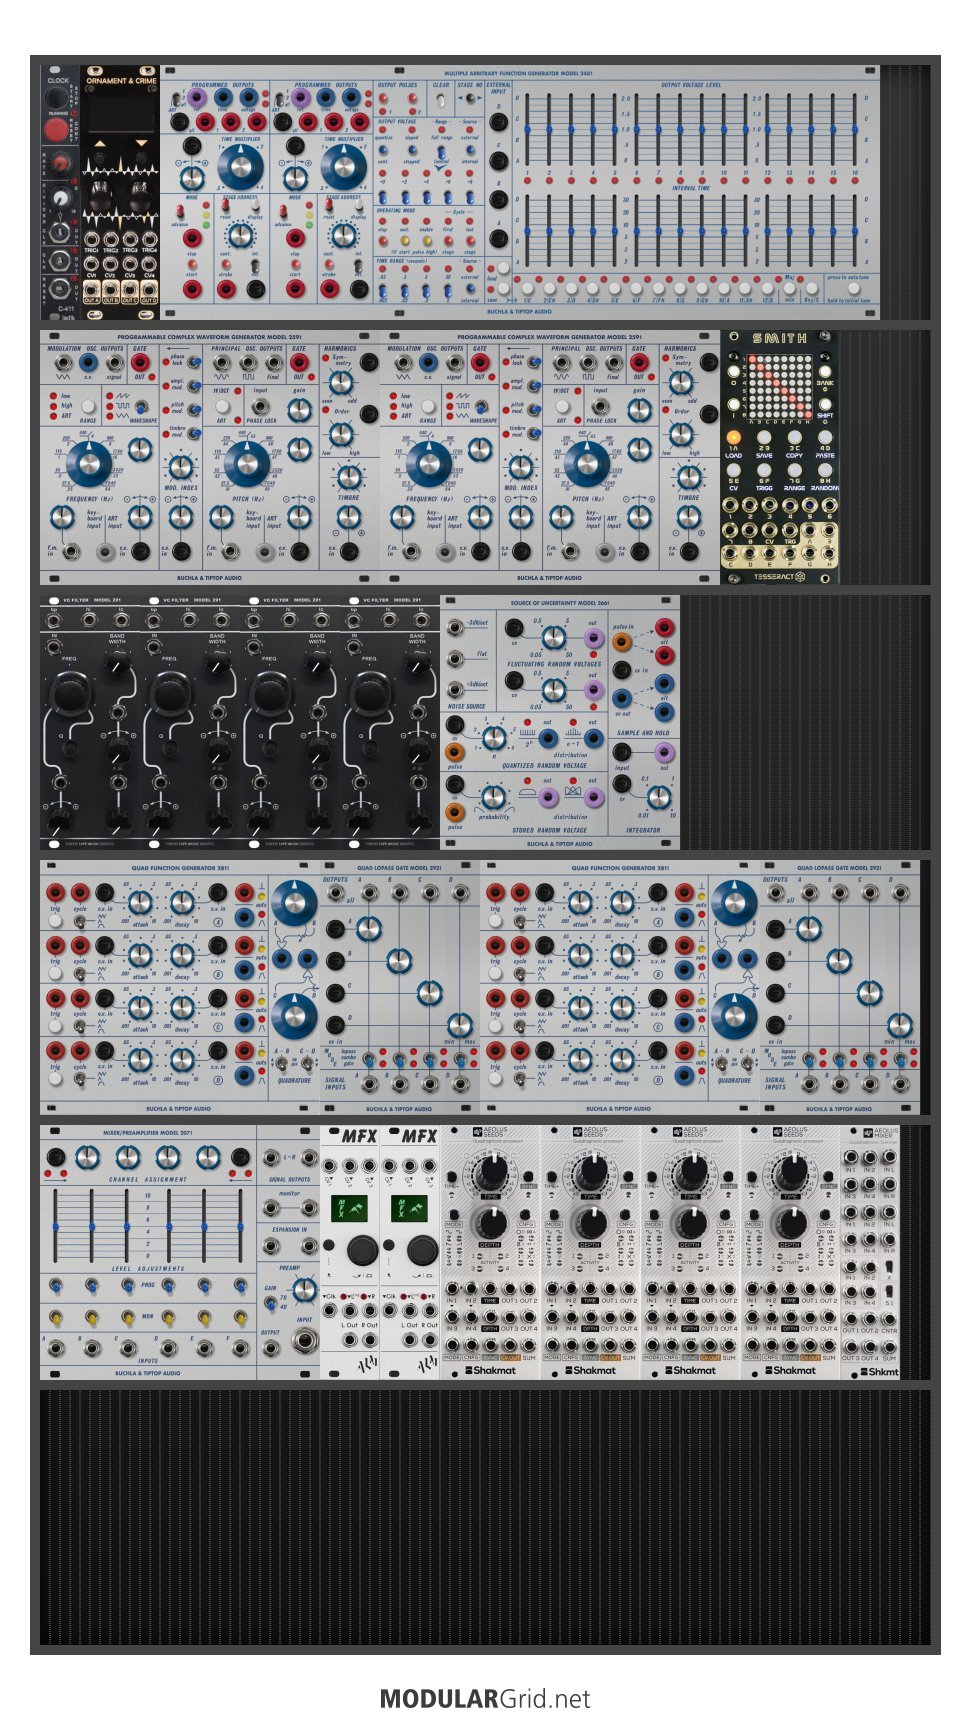Hit the COPY button on the Smith module
The width and height of the screenshot is (971, 1720).
(x=794, y=437)
